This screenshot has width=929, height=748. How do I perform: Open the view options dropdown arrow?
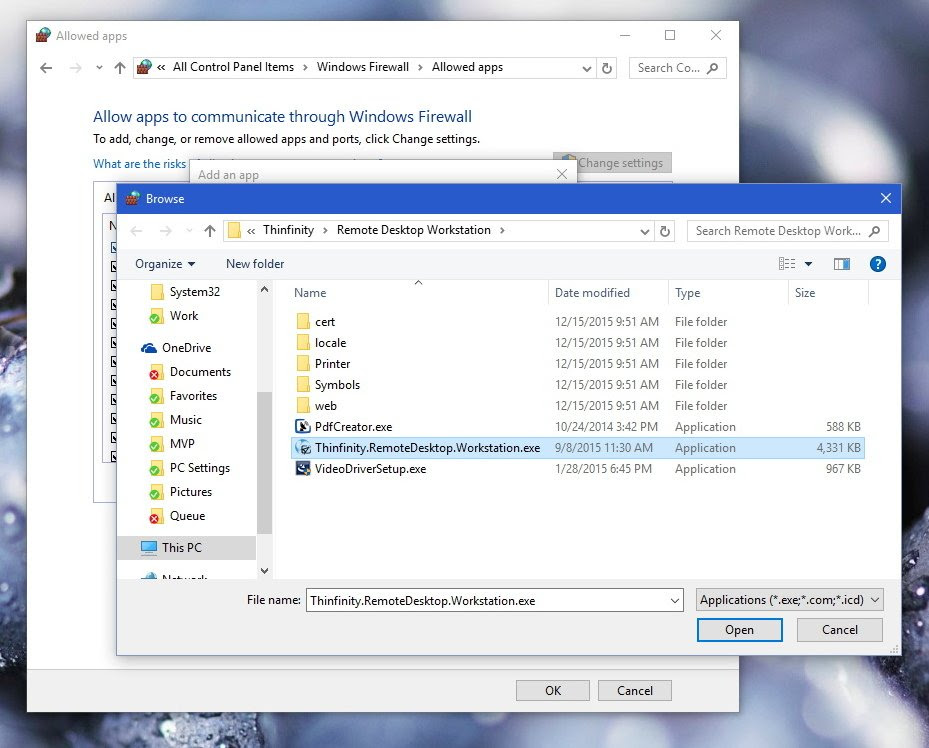(808, 264)
